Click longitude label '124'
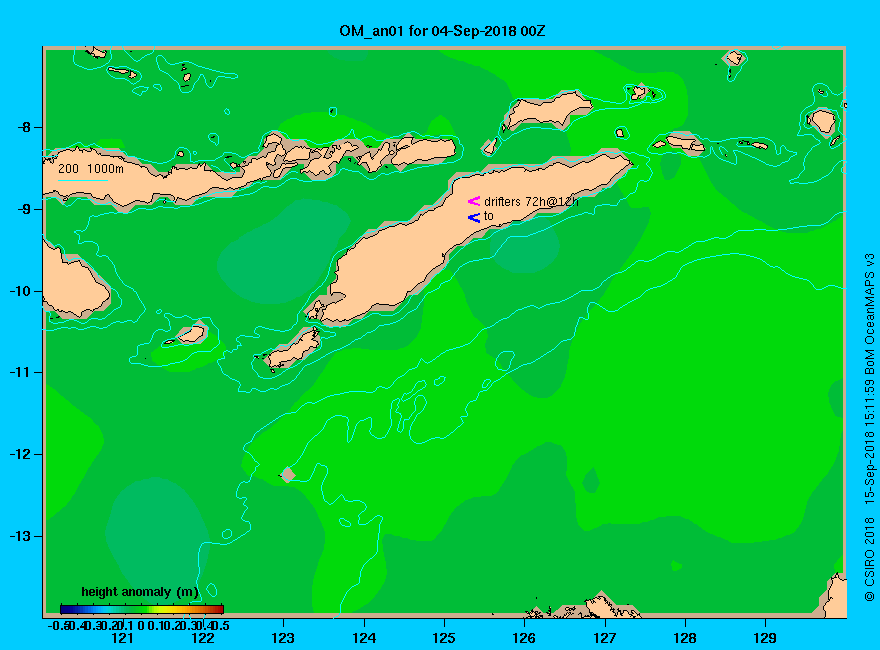This screenshot has height=650, width=880. point(364,638)
